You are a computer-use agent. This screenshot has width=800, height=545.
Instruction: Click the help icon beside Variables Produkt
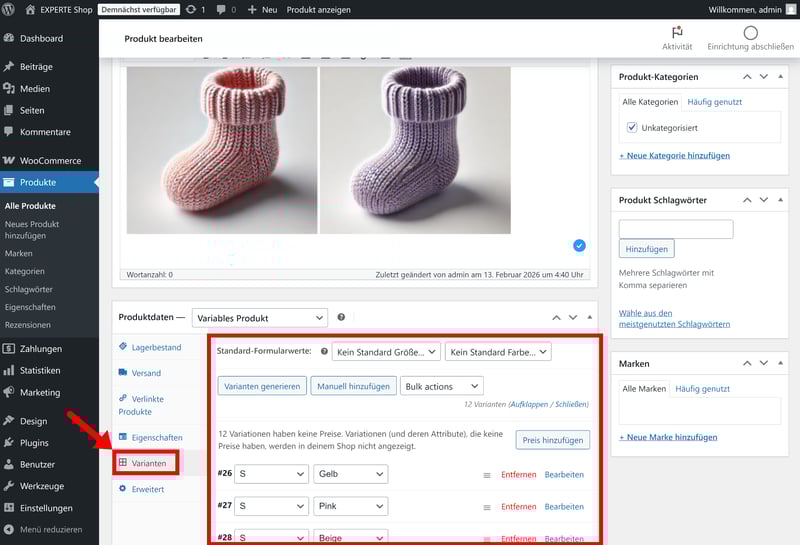click(341, 317)
